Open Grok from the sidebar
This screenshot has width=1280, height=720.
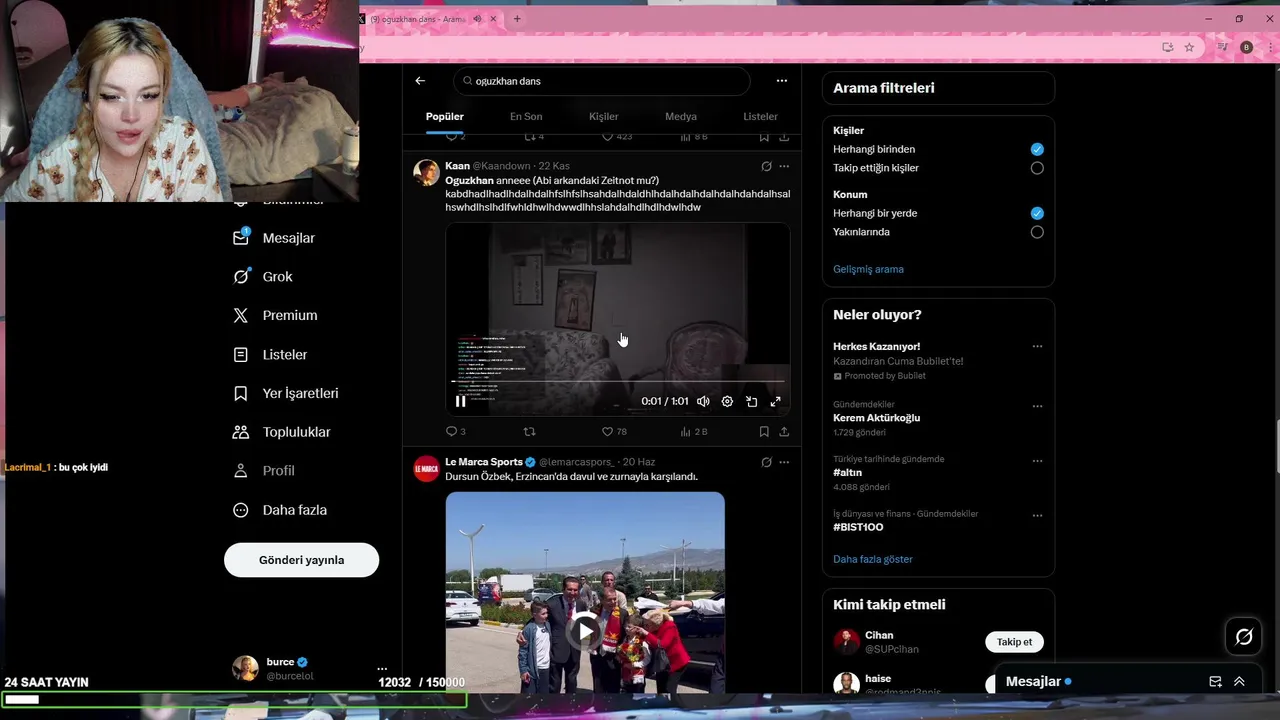pos(263,277)
